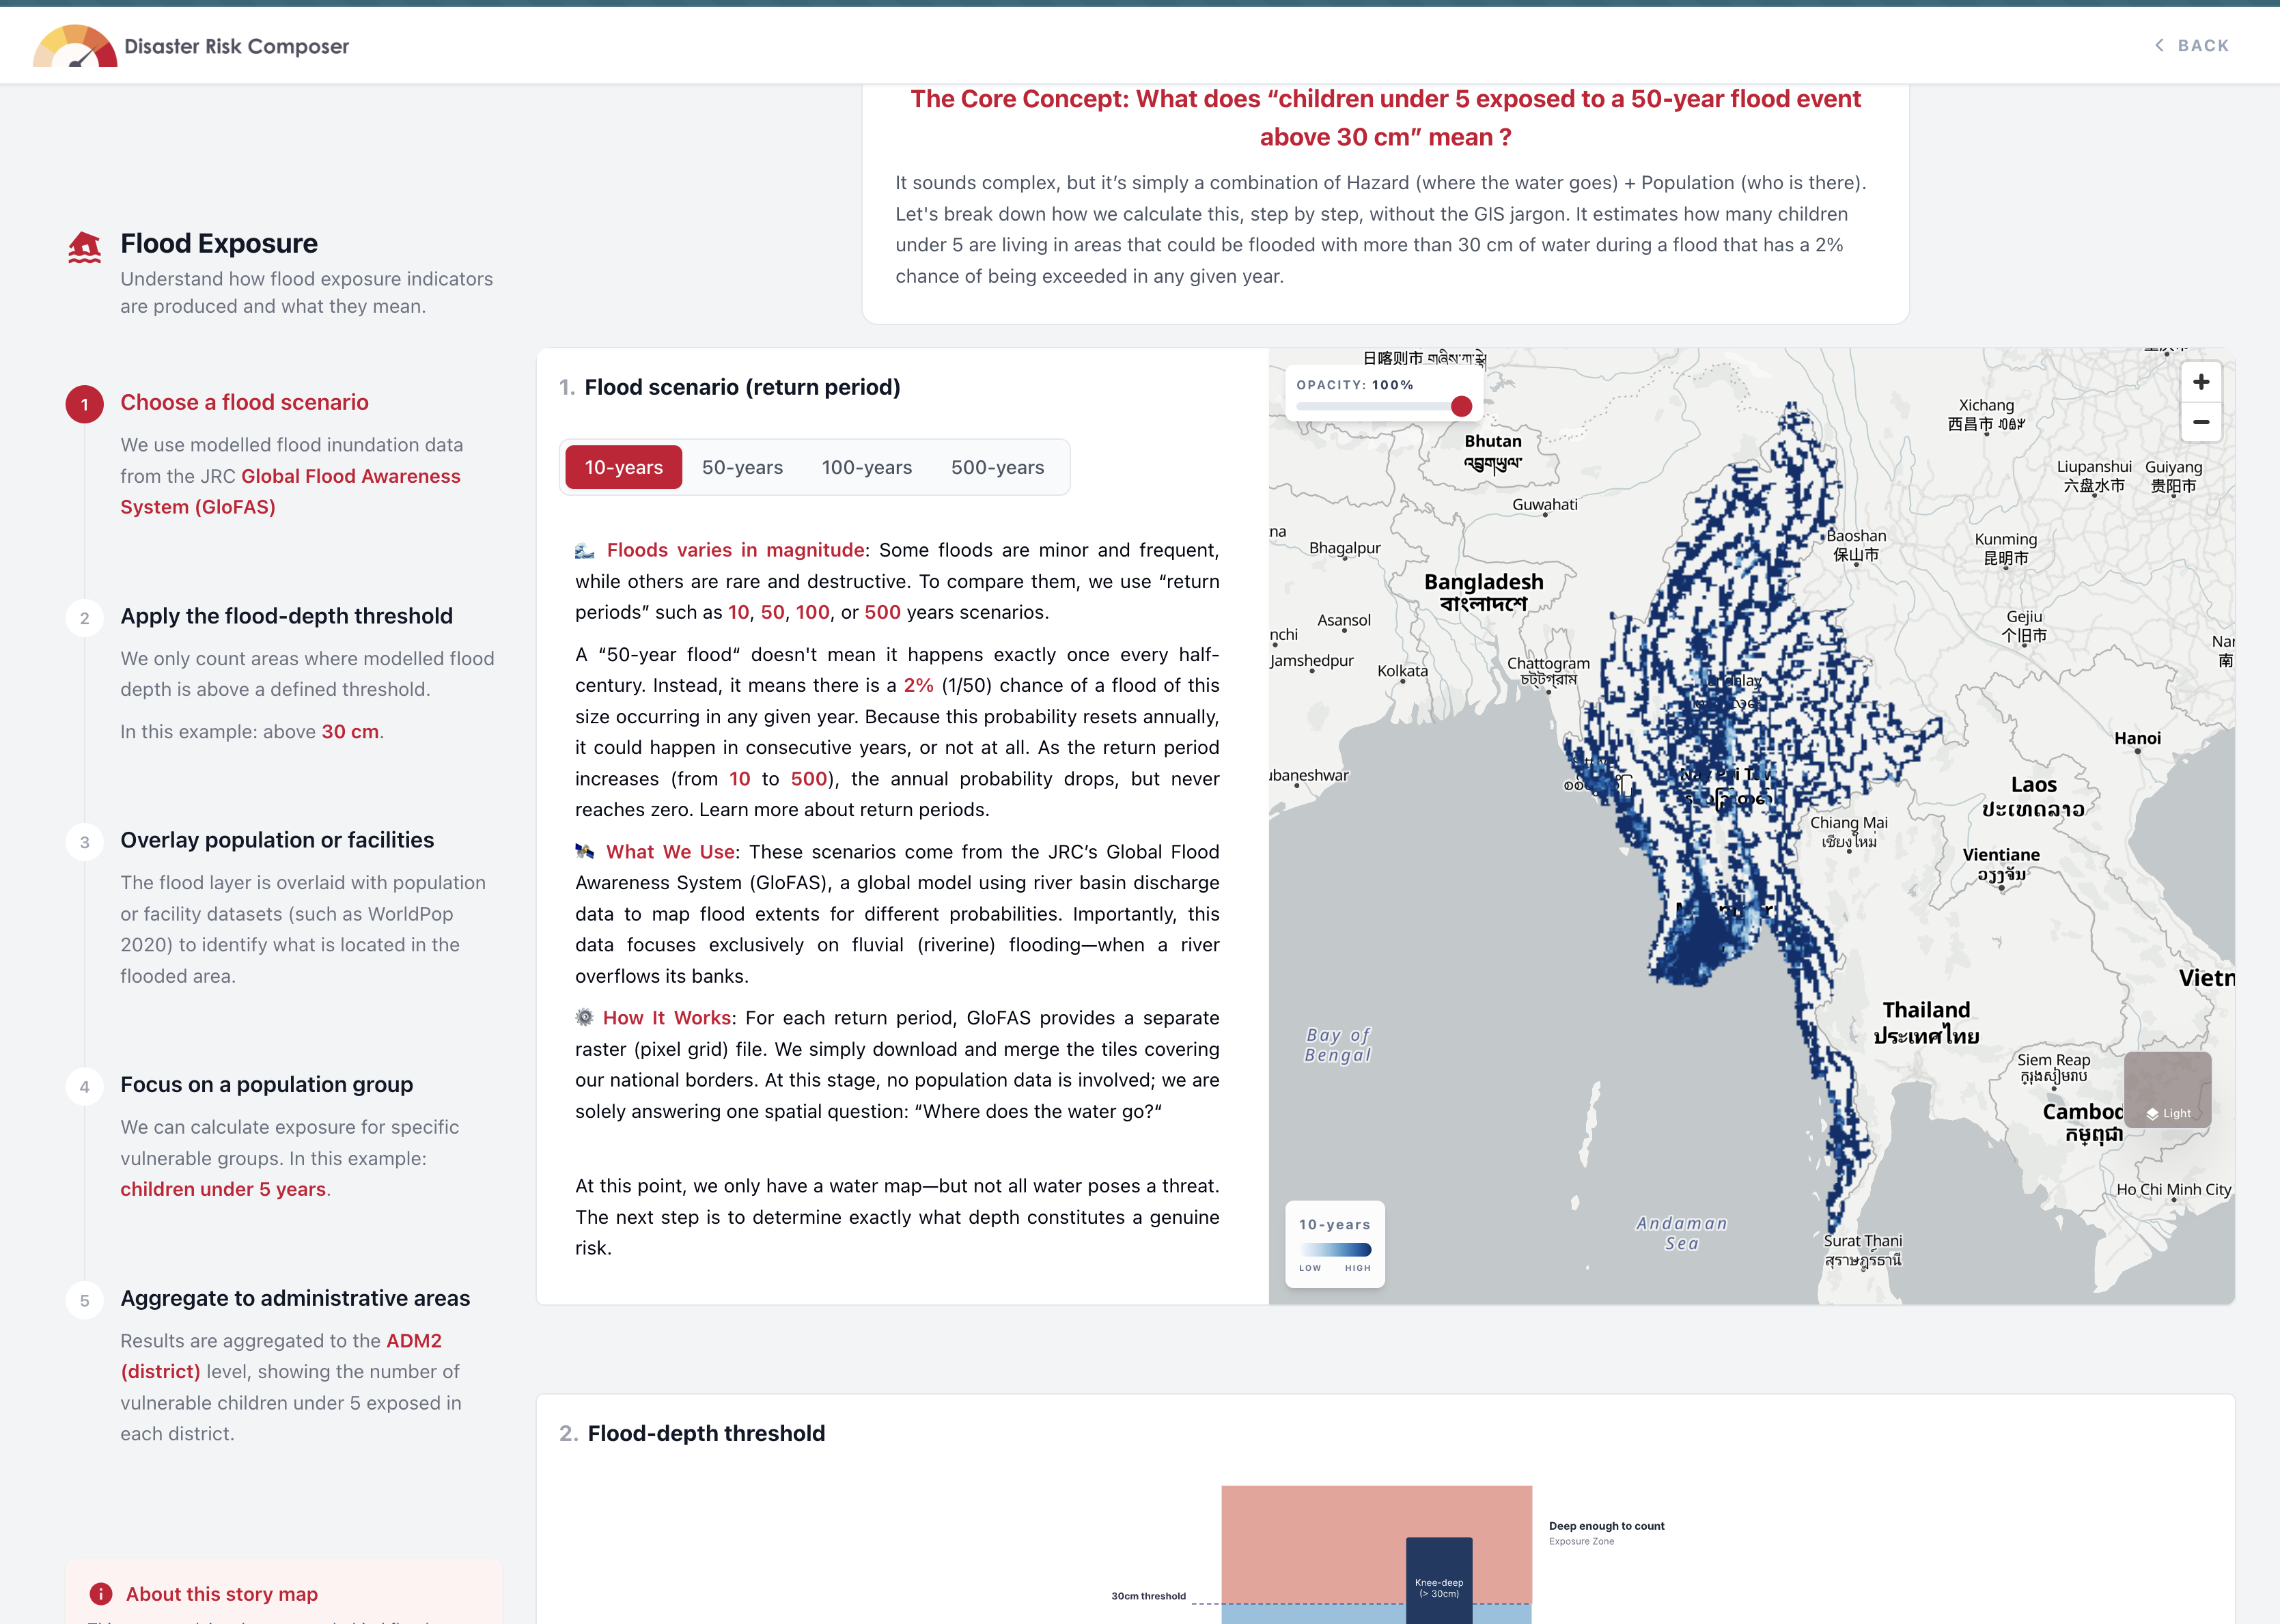Screen dimensions: 2280x1624
Task: Select the 10-years return period tab
Action: (624, 467)
